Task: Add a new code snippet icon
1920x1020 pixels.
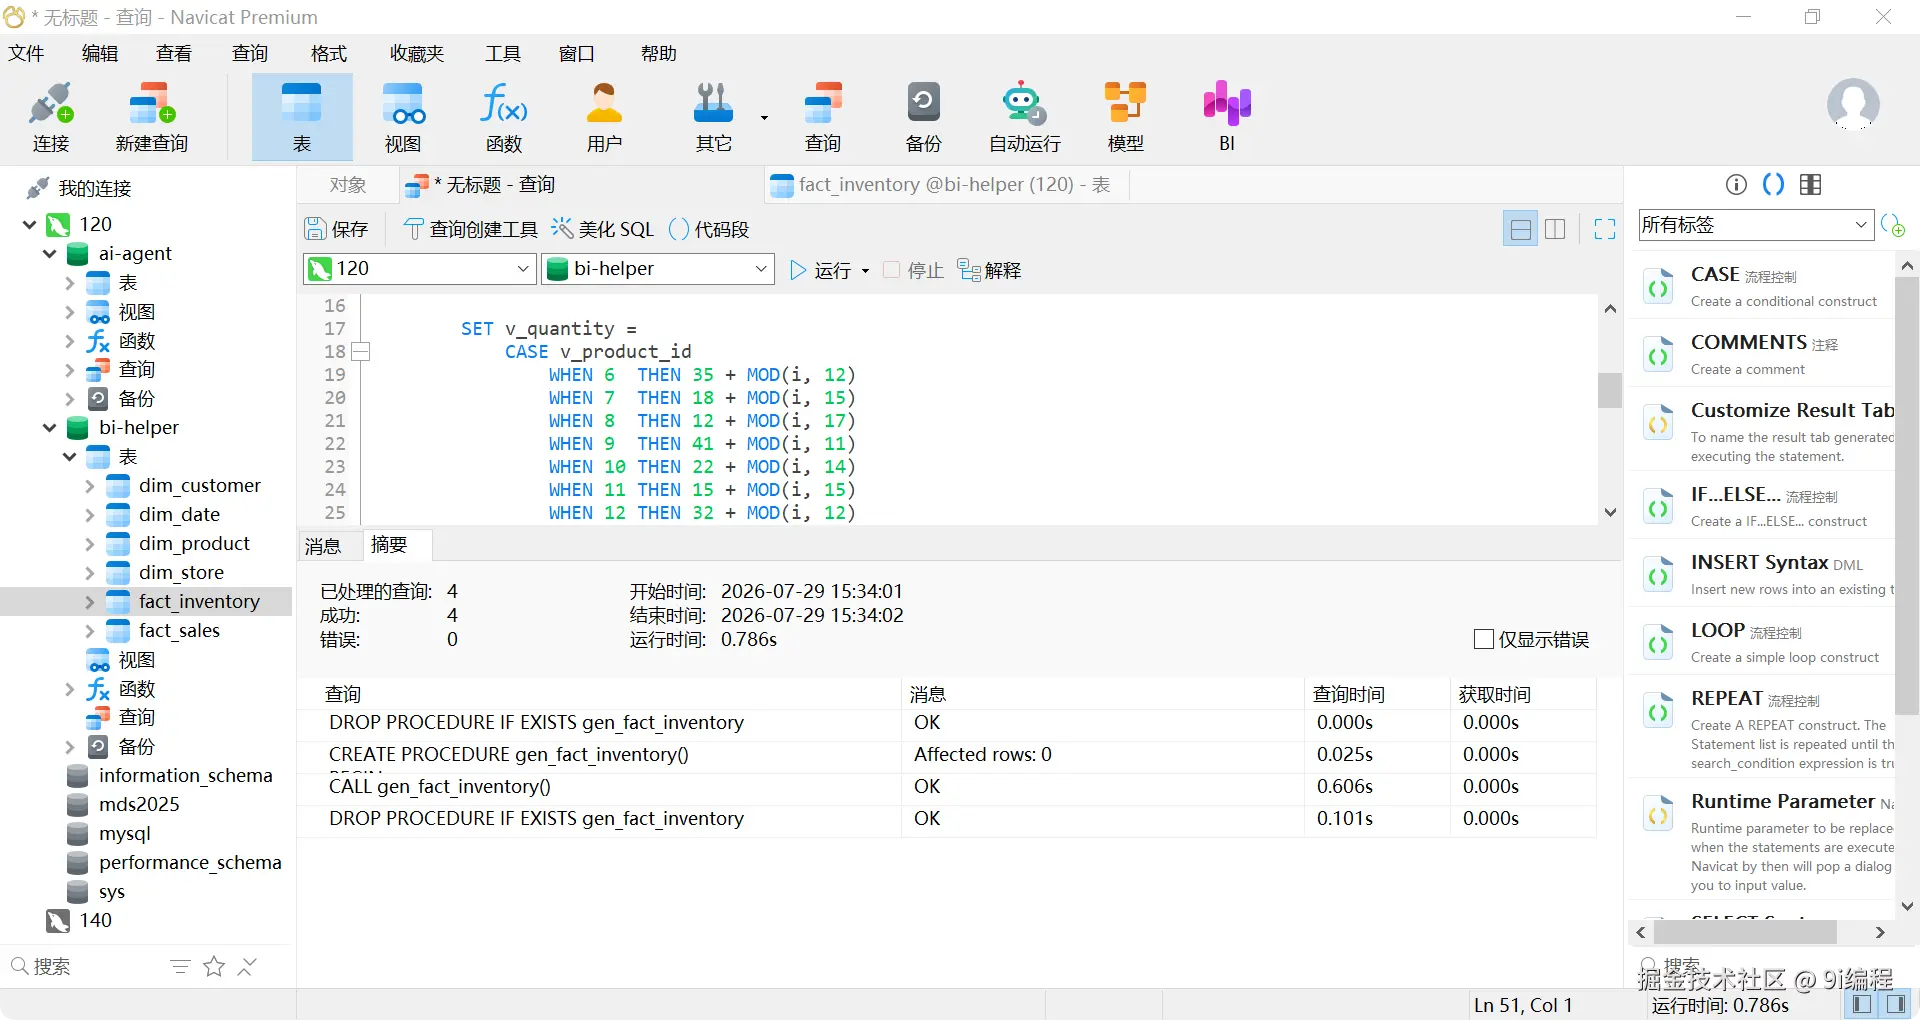Action: [x=1893, y=225]
